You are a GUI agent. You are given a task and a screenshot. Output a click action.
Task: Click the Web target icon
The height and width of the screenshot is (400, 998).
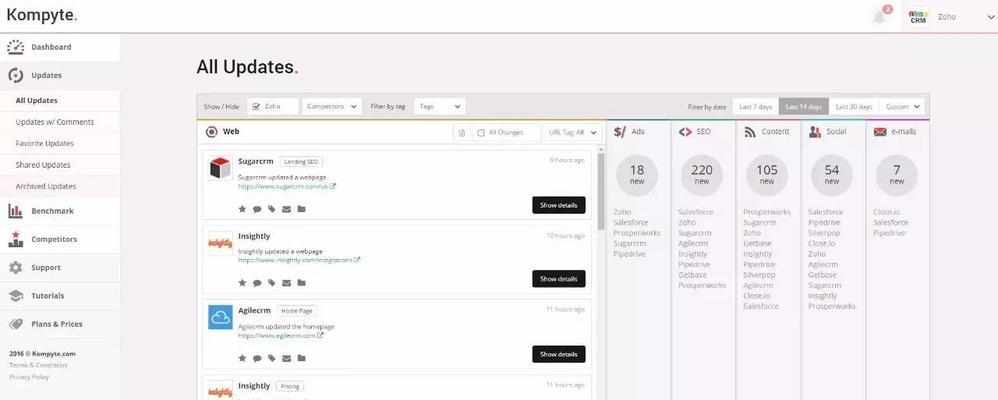pyautogui.click(x=212, y=132)
